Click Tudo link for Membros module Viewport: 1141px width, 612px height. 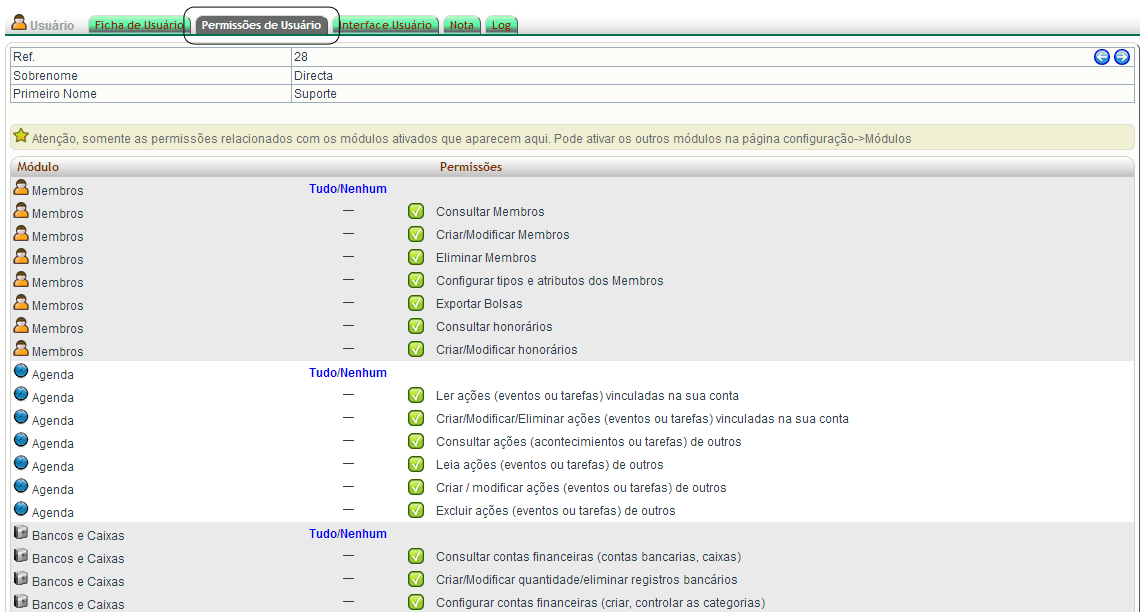pyautogui.click(x=322, y=189)
